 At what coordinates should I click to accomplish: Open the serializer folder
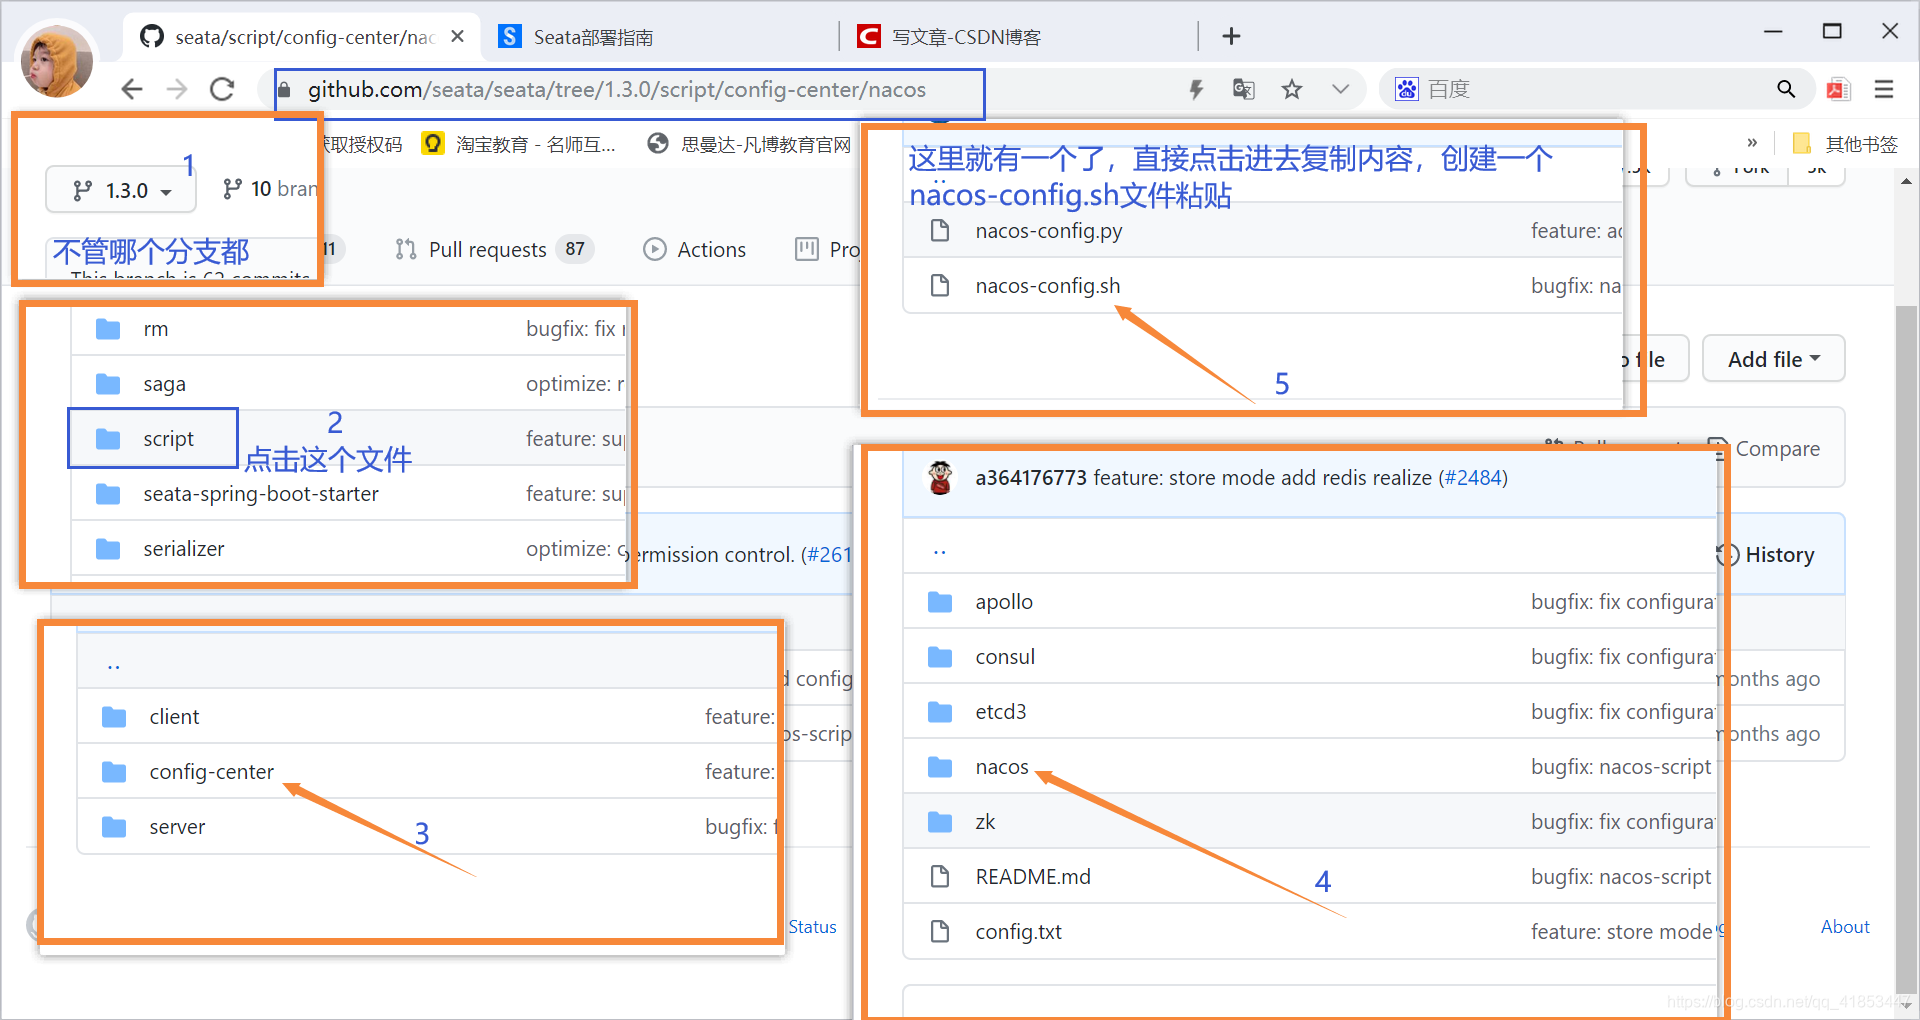(183, 549)
